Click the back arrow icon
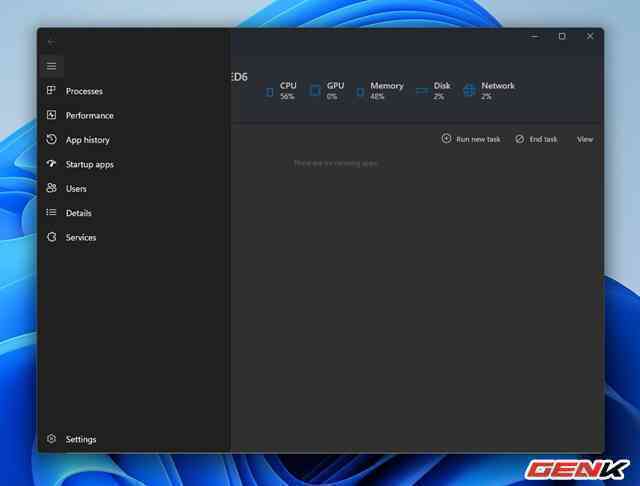This screenshot has height=486, width=640. (51, 42)
